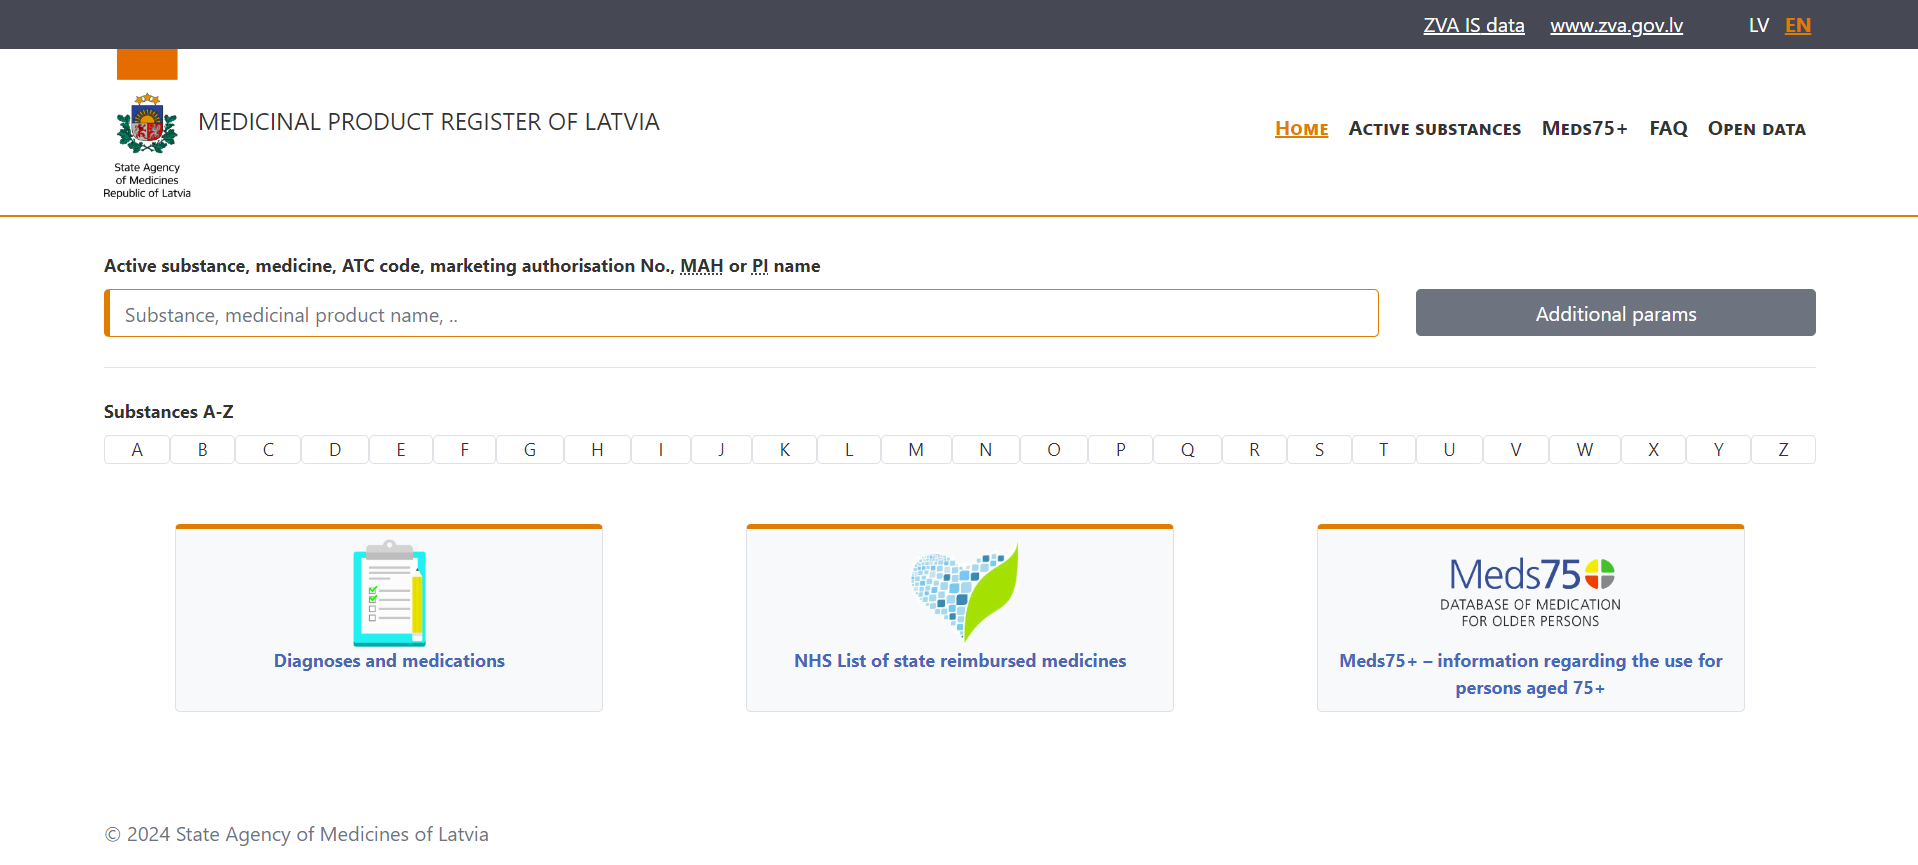Go to Active substances menu item

(1434, 129)
